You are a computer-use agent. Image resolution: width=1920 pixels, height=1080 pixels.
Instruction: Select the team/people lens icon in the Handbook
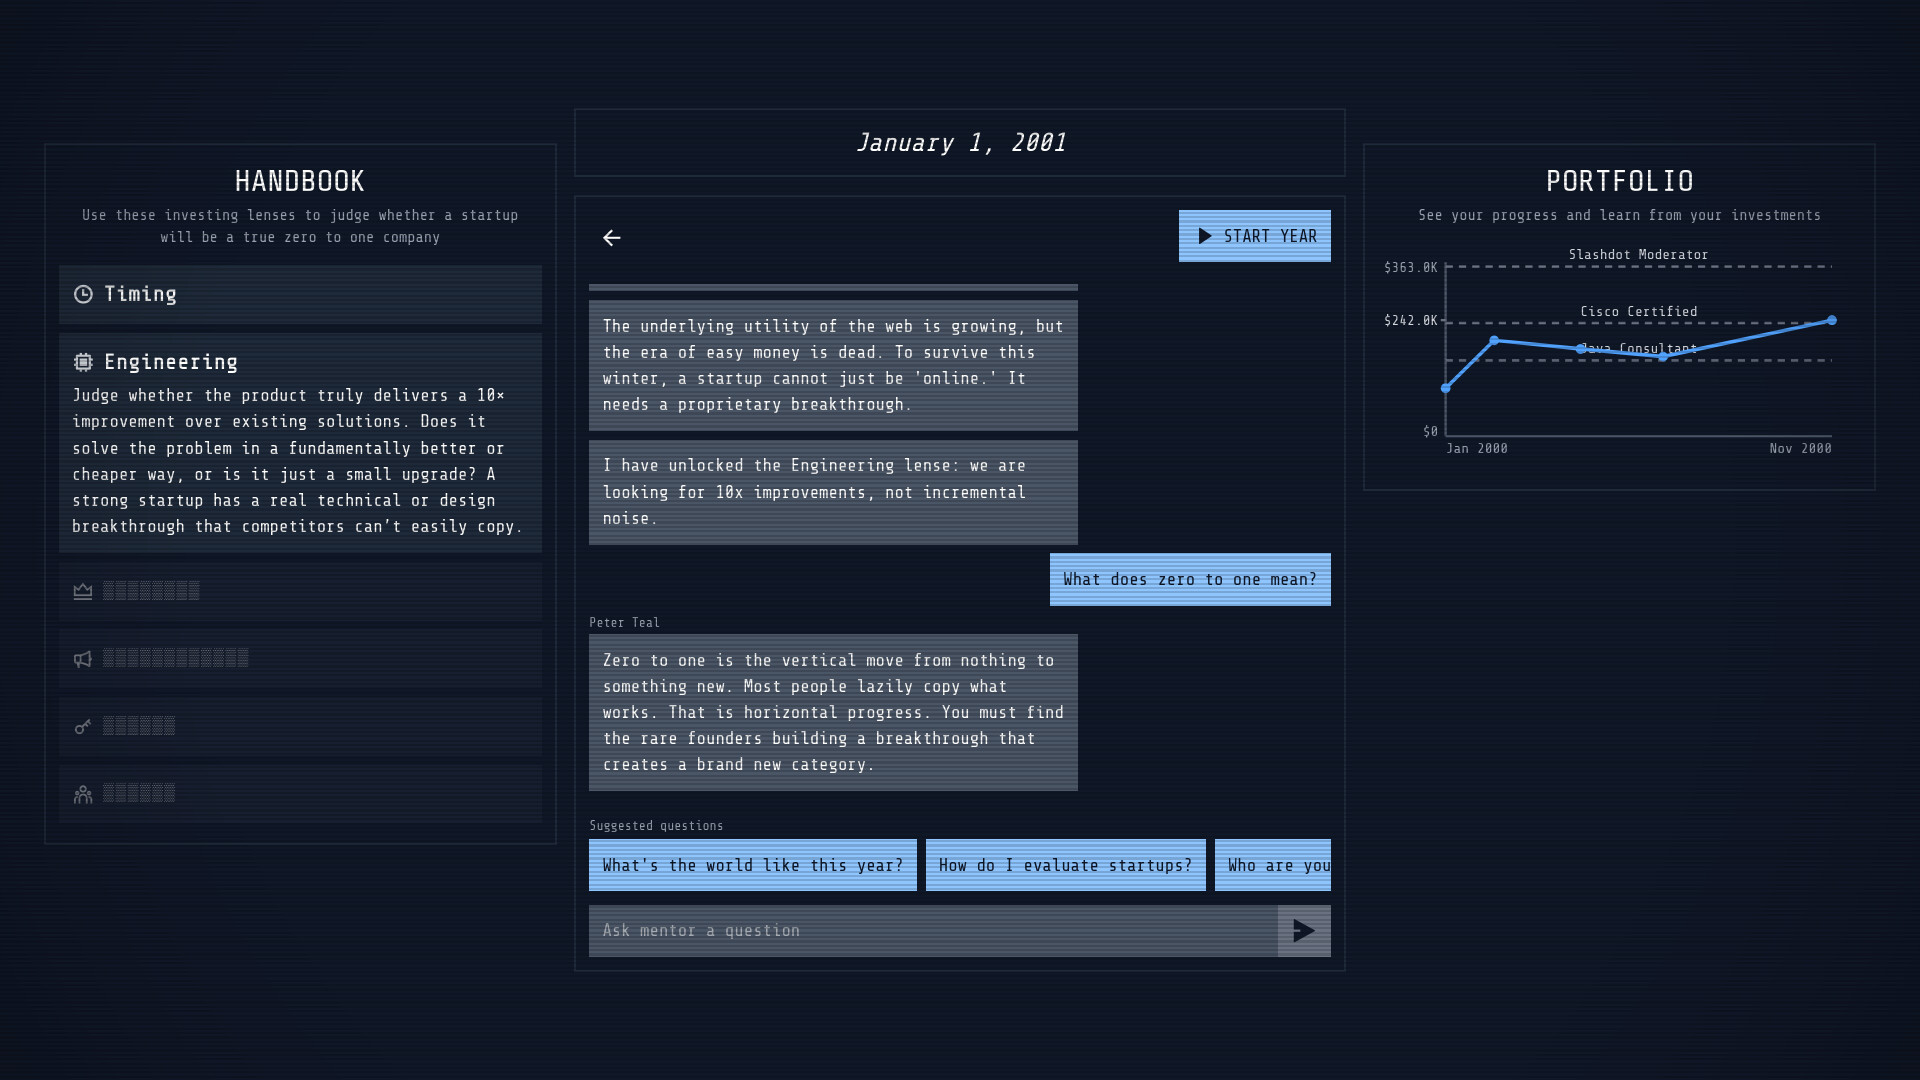[x=83, y=793]
